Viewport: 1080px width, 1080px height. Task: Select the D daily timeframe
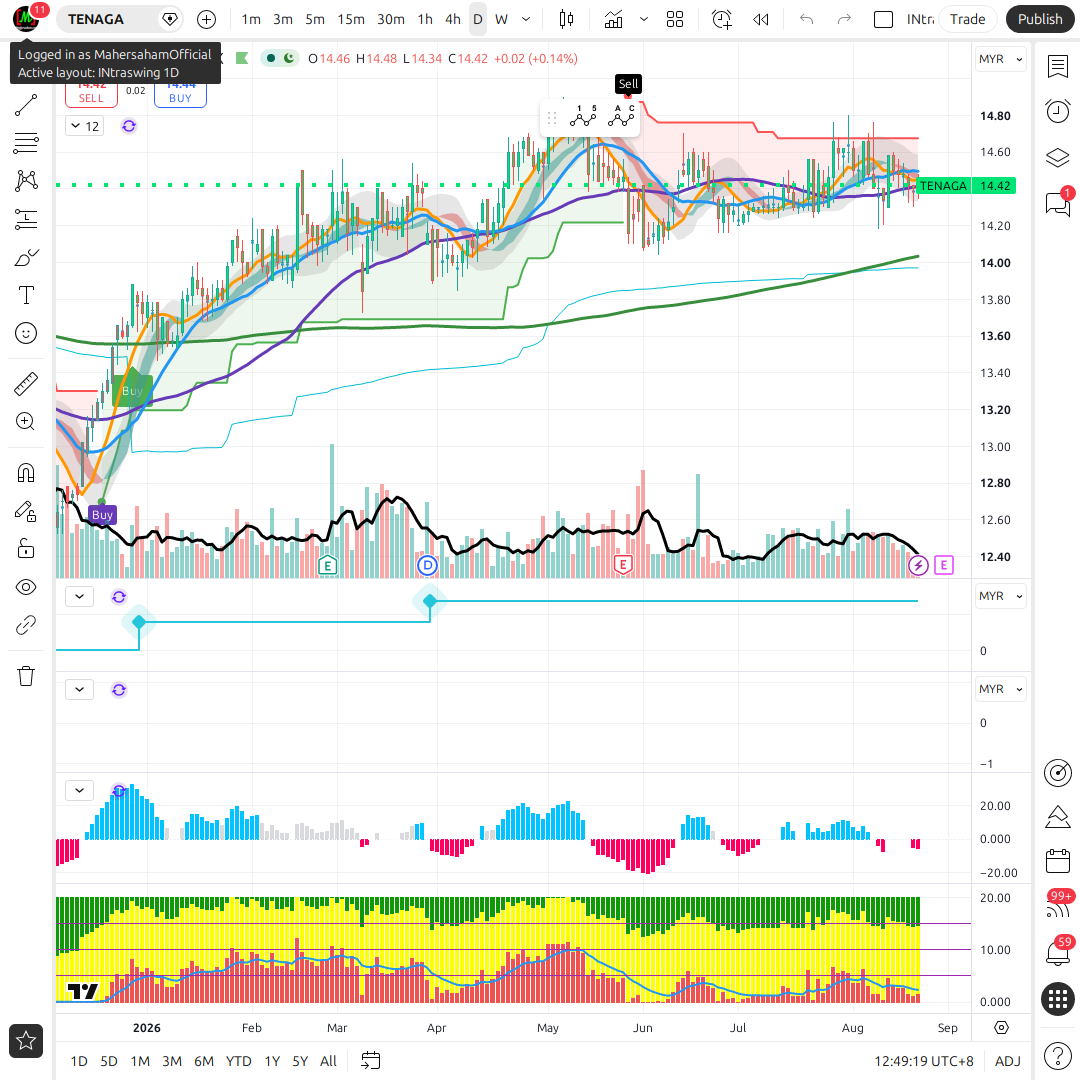point(478,19)
